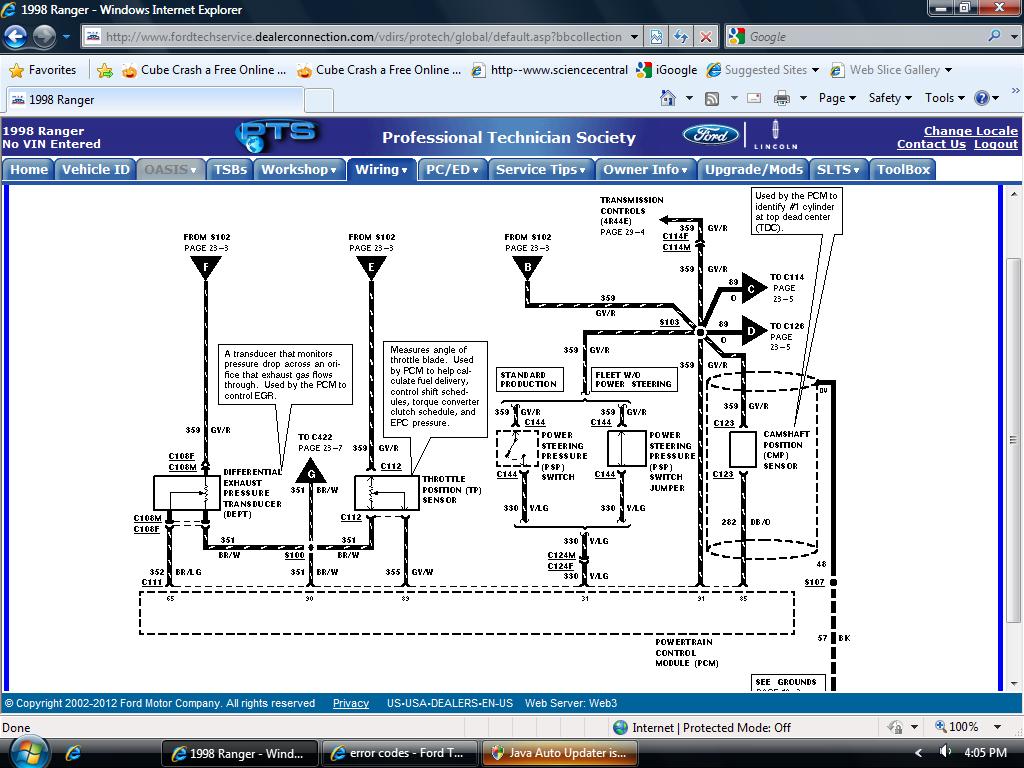Switch to Java Auto Updater taskbar window
1024x768 pixels.
tap(561, 753)
